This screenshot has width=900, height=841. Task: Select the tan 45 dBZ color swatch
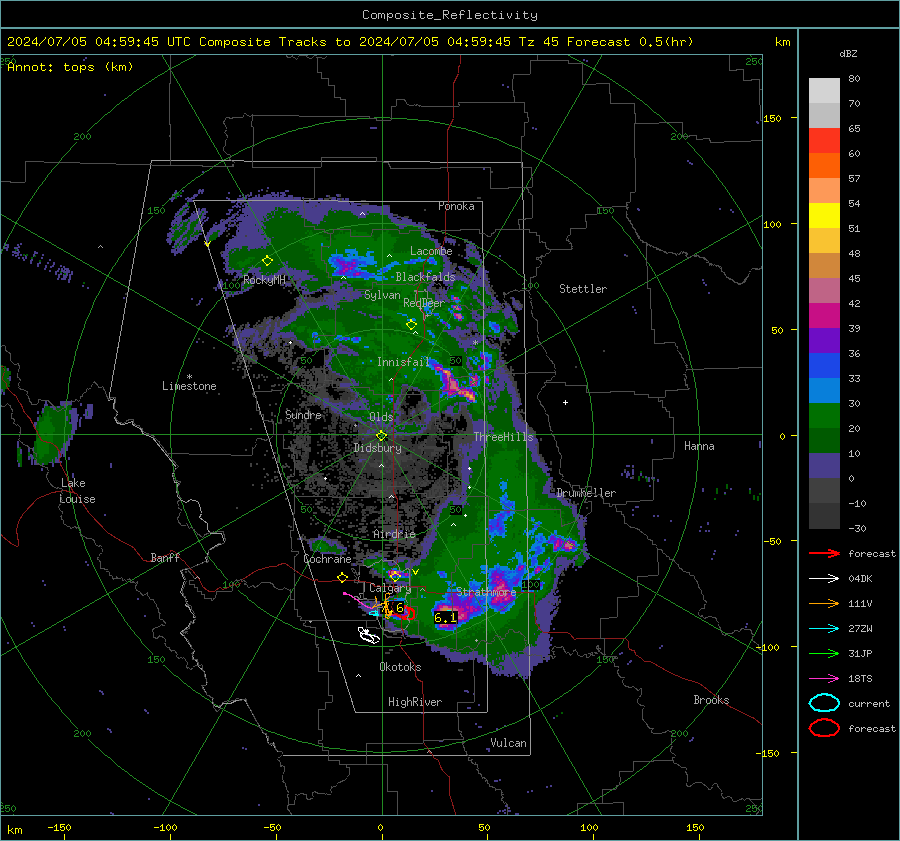pos(824,266)
